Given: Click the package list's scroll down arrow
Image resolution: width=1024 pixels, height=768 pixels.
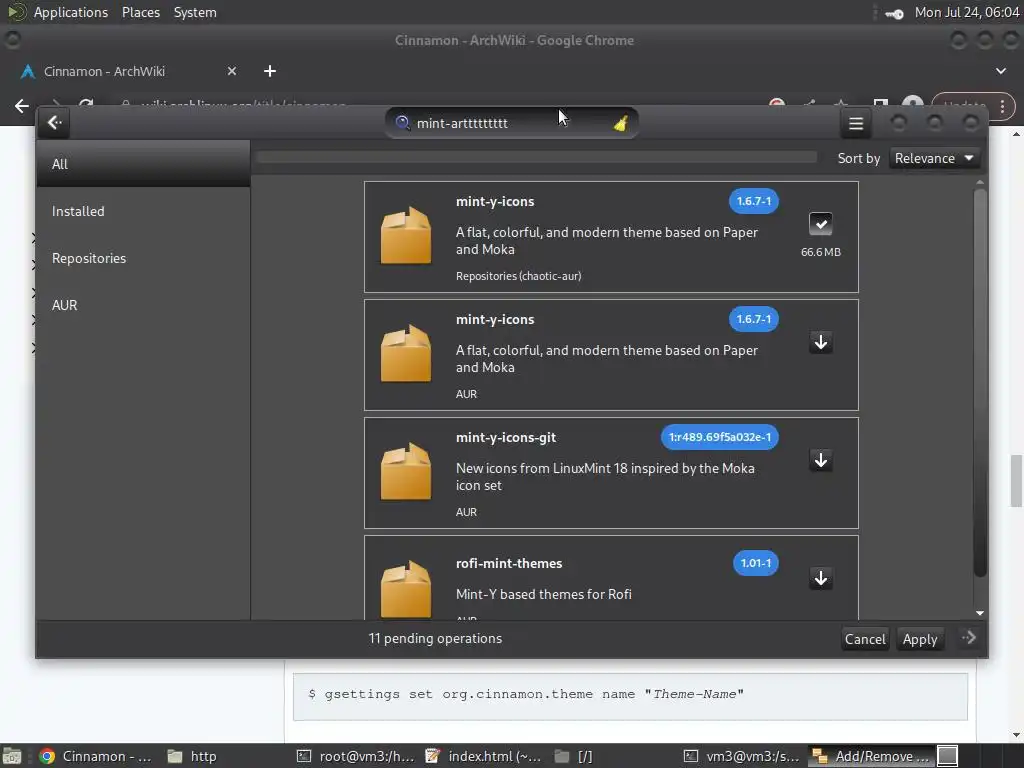Looking at the screenshot, I should click(980, 613).
